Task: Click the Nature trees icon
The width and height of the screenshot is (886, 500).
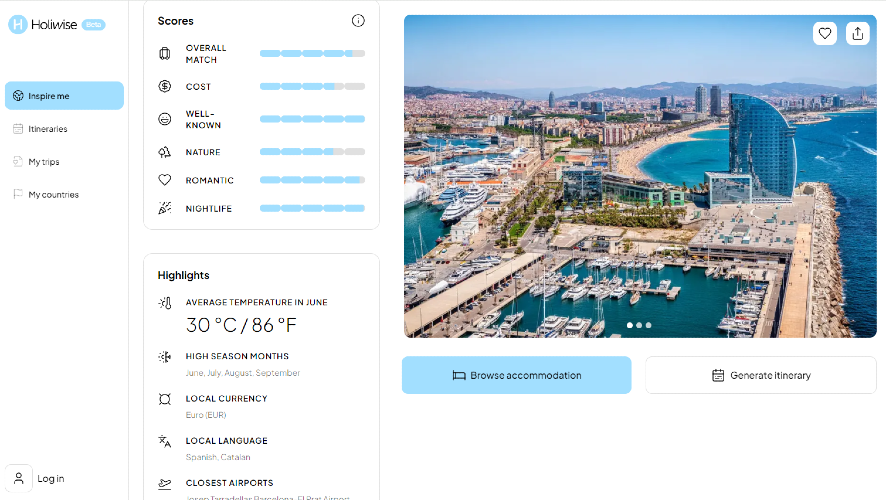Action: (164, 152)
